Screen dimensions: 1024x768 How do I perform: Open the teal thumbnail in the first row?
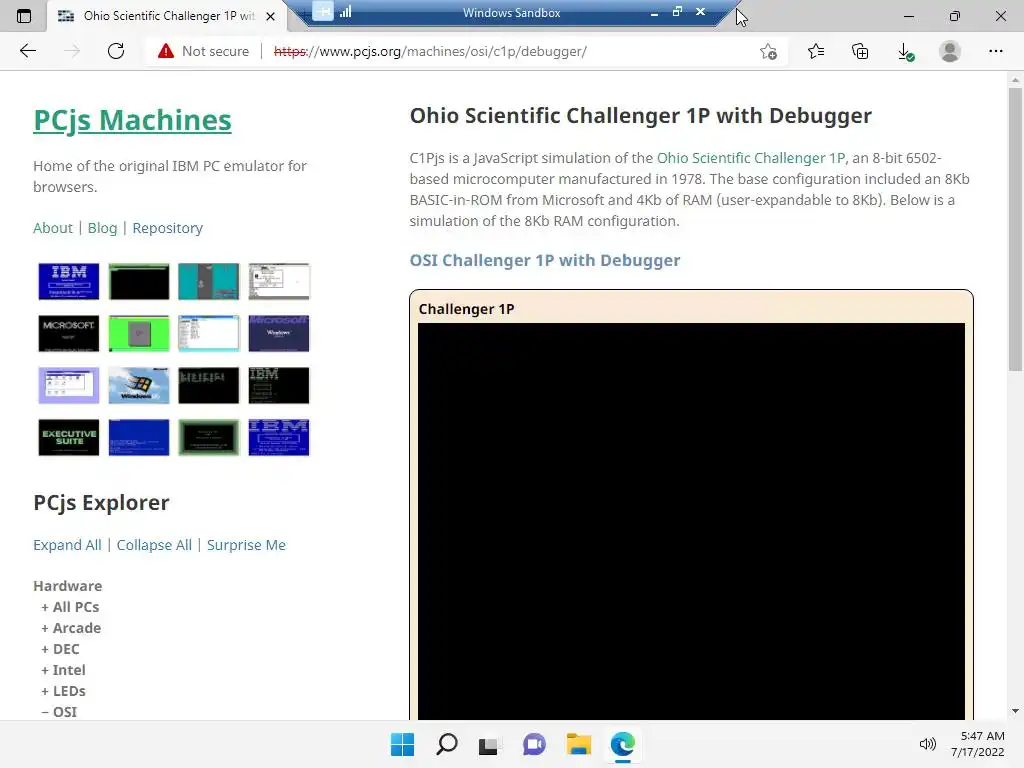click(208, 281)
